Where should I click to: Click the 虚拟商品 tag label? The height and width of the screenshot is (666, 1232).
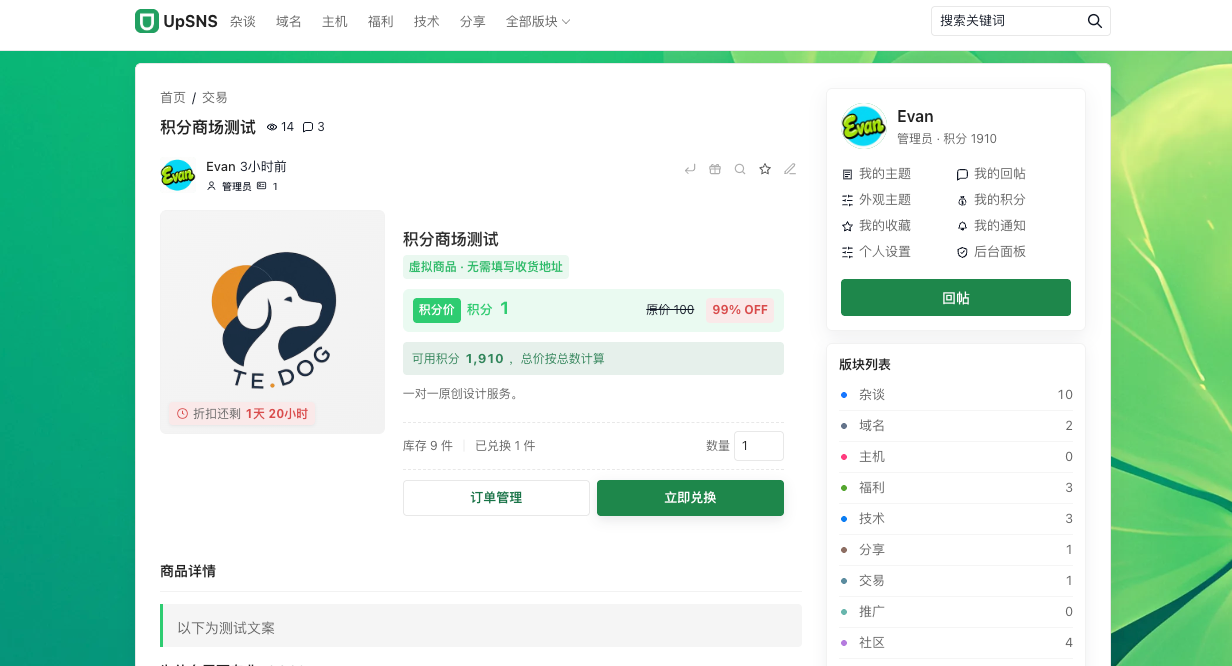pyautogui.click(x=486, y=267)
